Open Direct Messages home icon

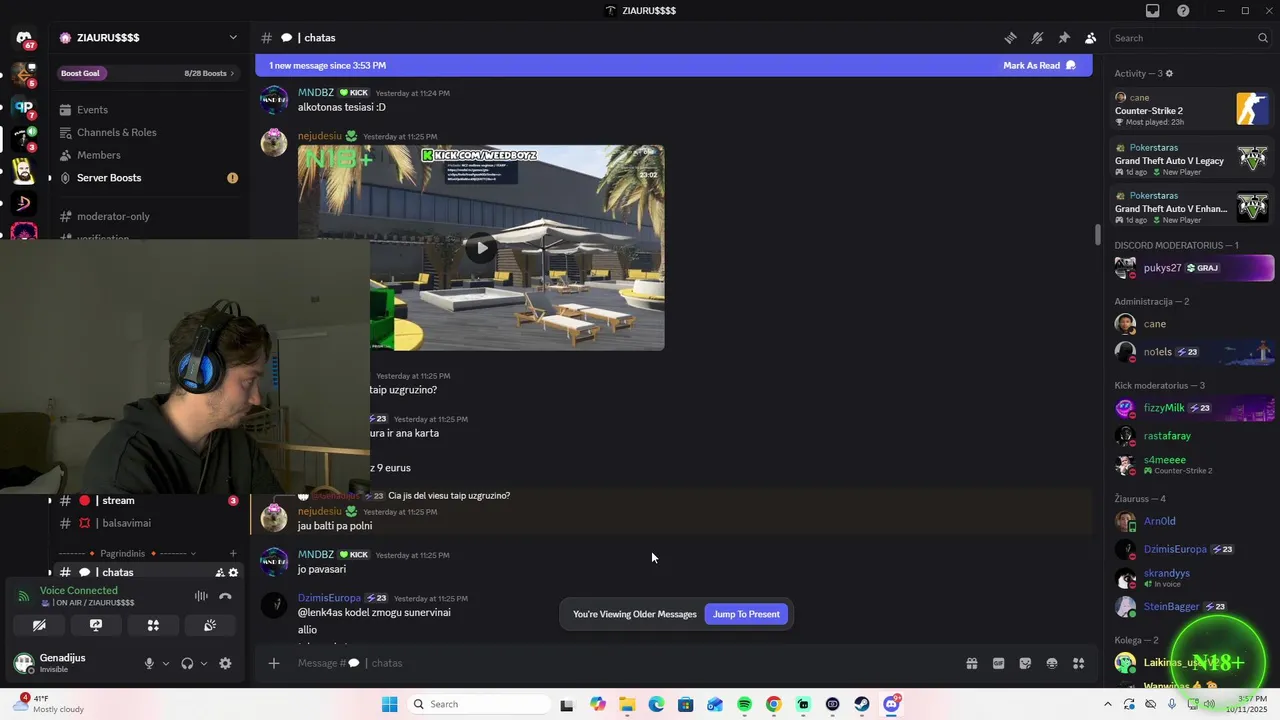[24, 39]
